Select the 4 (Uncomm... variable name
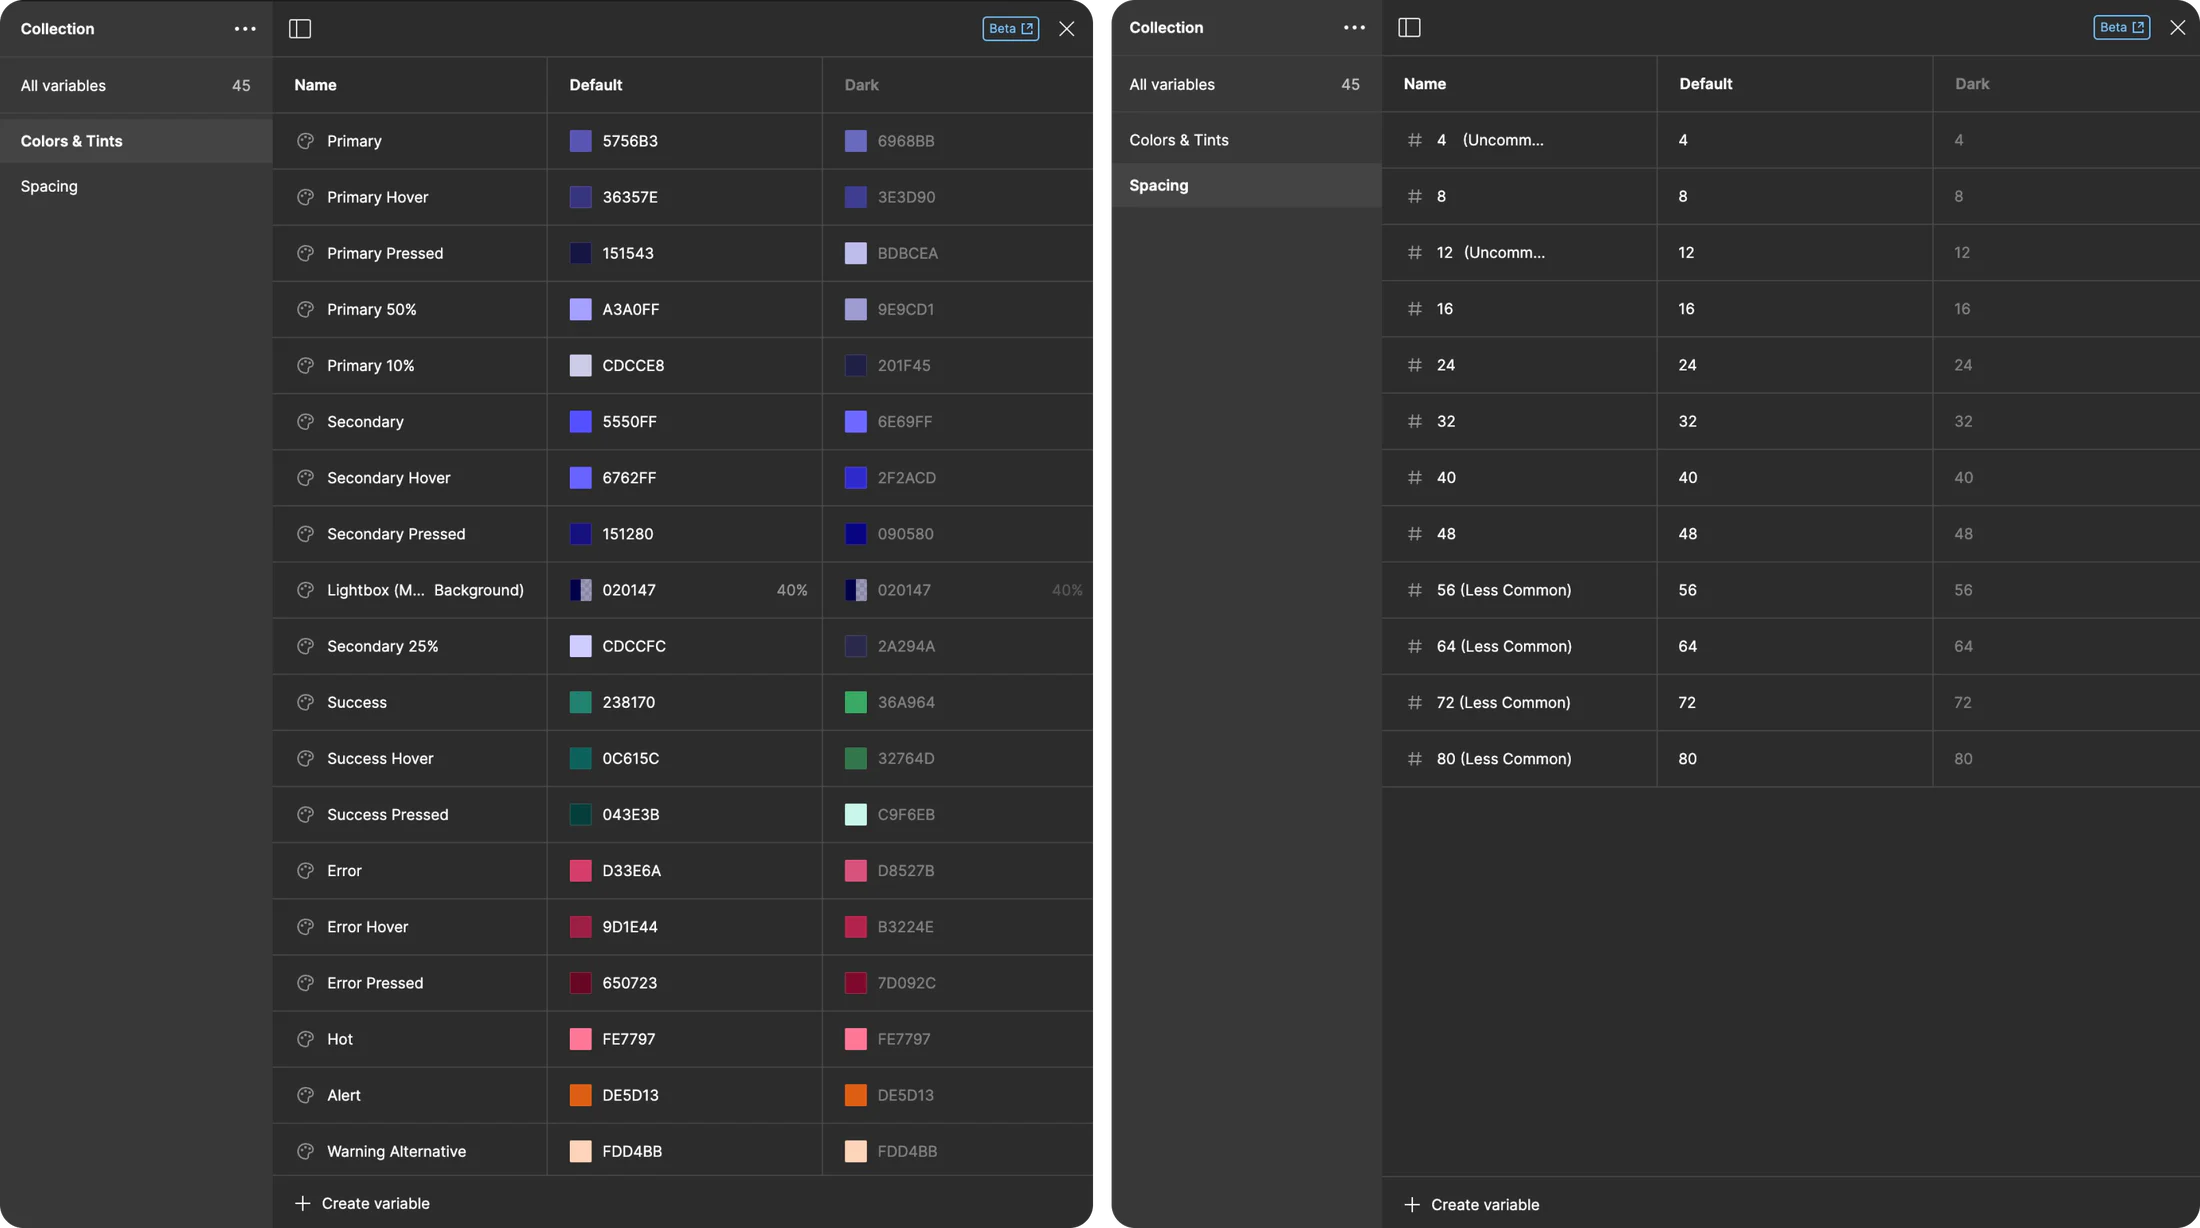The image size is (2200, 1228). coord(1490,140)
